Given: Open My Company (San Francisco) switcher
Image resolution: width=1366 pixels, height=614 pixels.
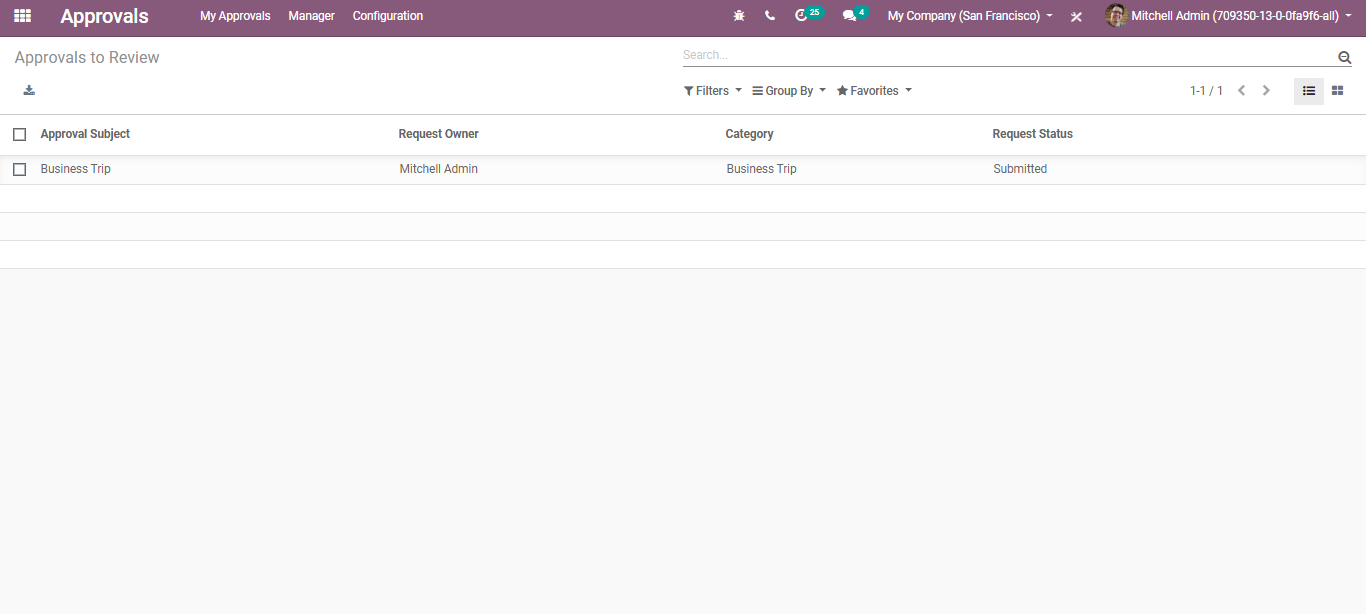Looking at the screenshot, I should tap(970, 16).
